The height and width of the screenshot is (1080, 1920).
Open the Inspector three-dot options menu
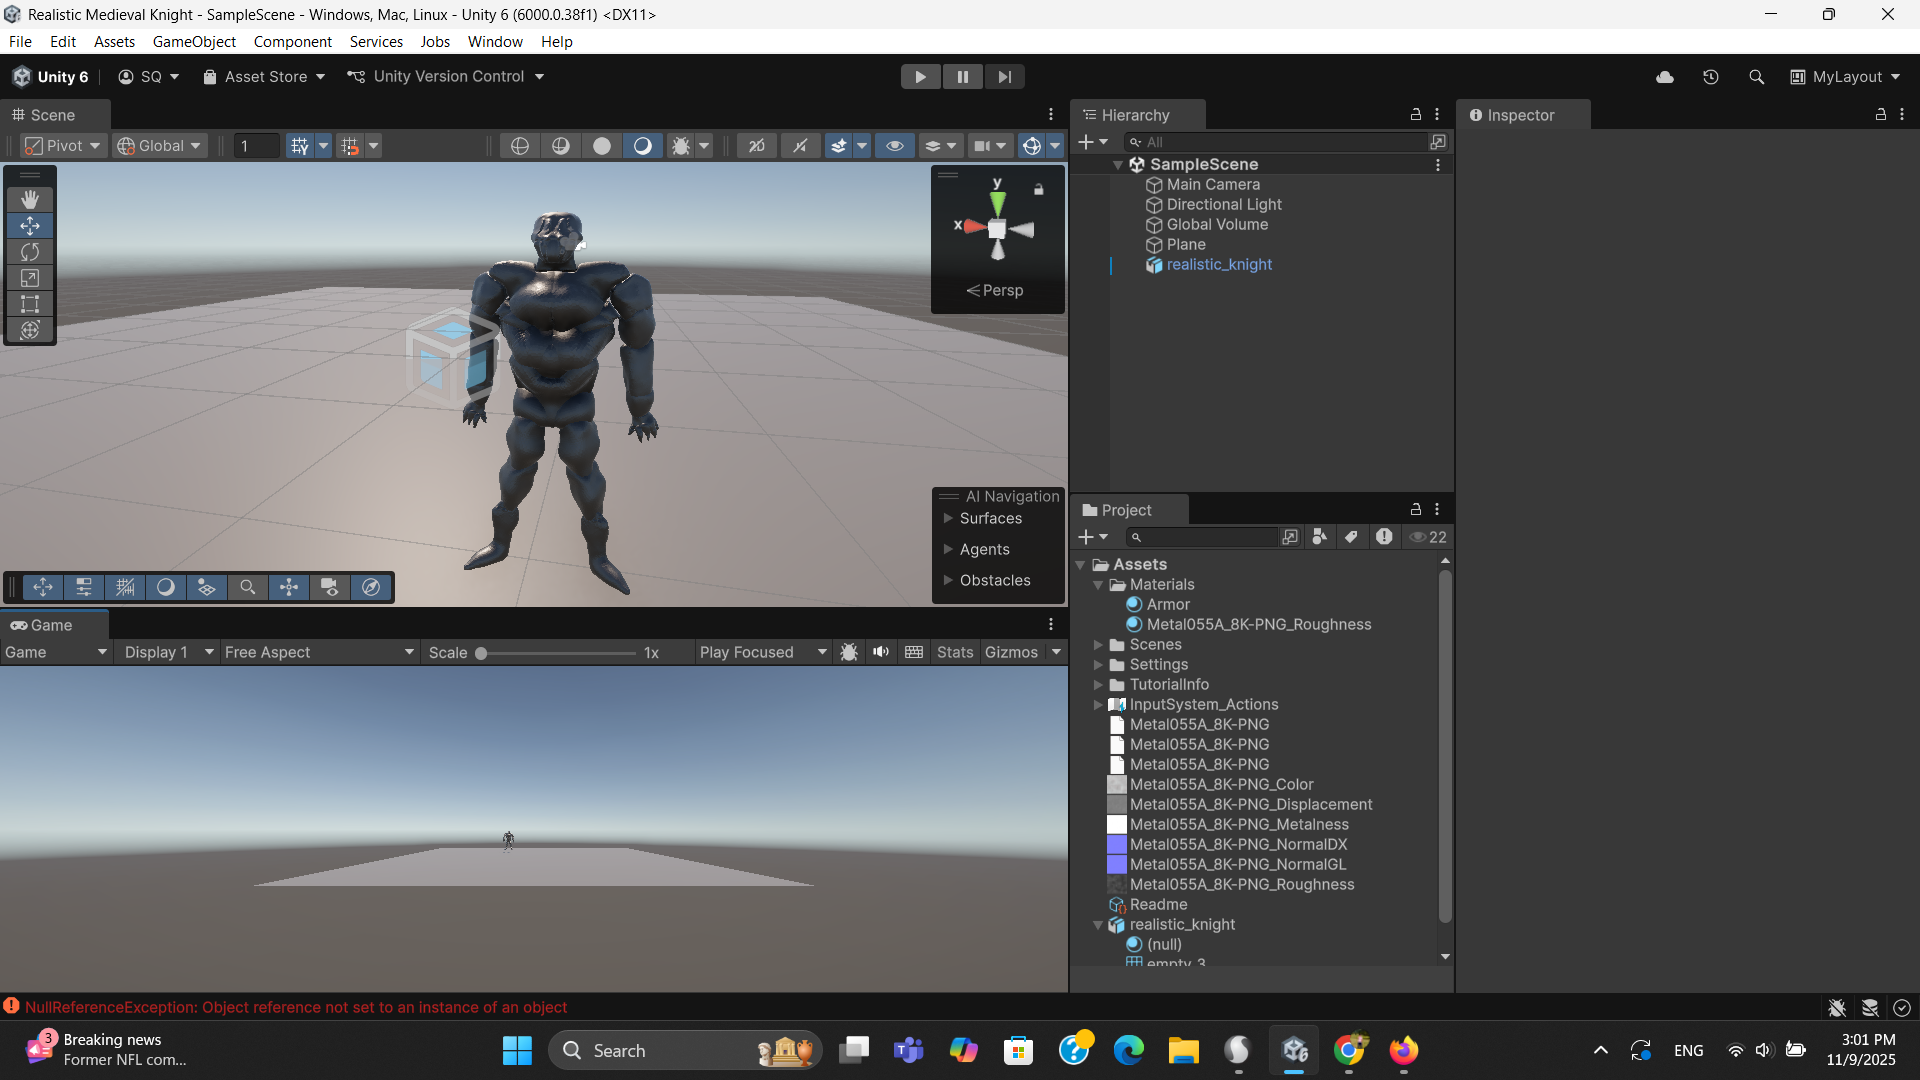click(1902, 114)
